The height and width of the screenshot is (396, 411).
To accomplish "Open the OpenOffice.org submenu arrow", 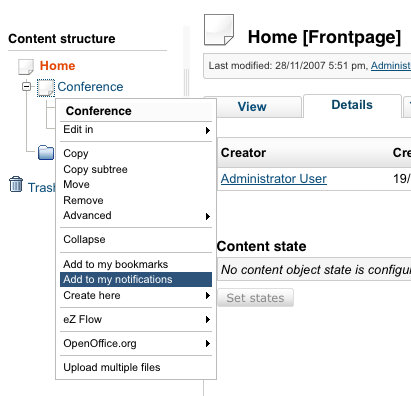I will [208, 344].
